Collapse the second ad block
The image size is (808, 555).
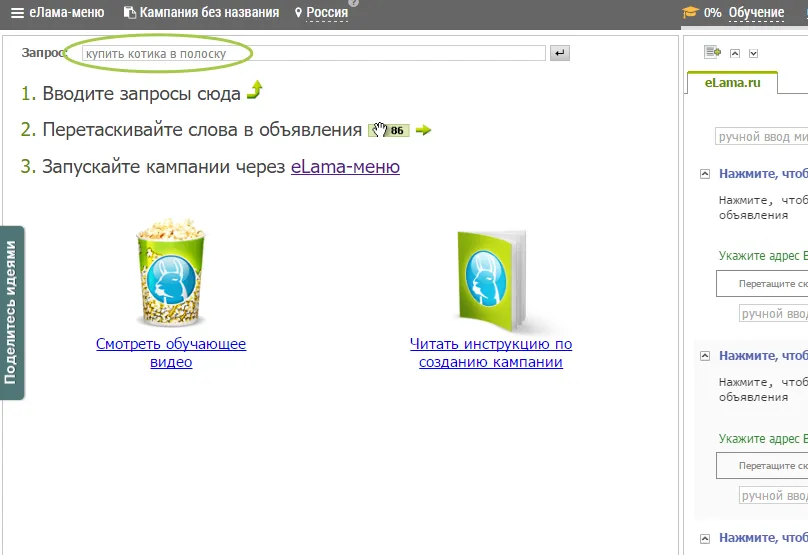click(705, 356)
